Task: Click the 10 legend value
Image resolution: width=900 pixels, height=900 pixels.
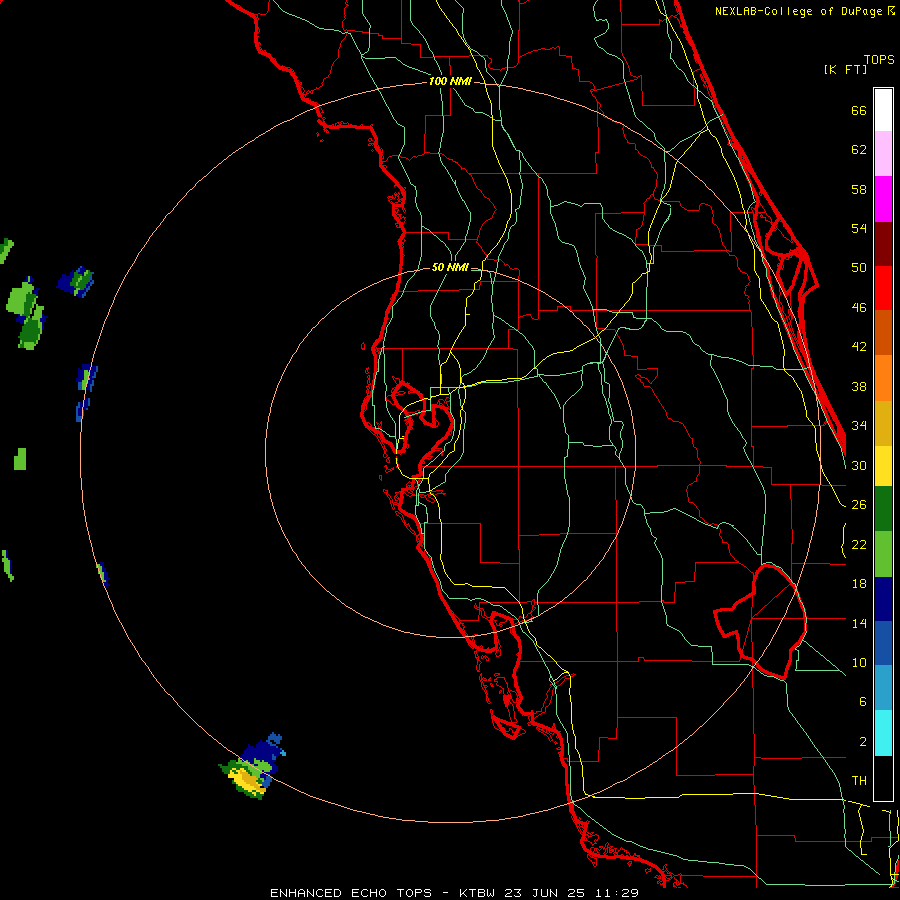Action: click(x=859, y=662)
